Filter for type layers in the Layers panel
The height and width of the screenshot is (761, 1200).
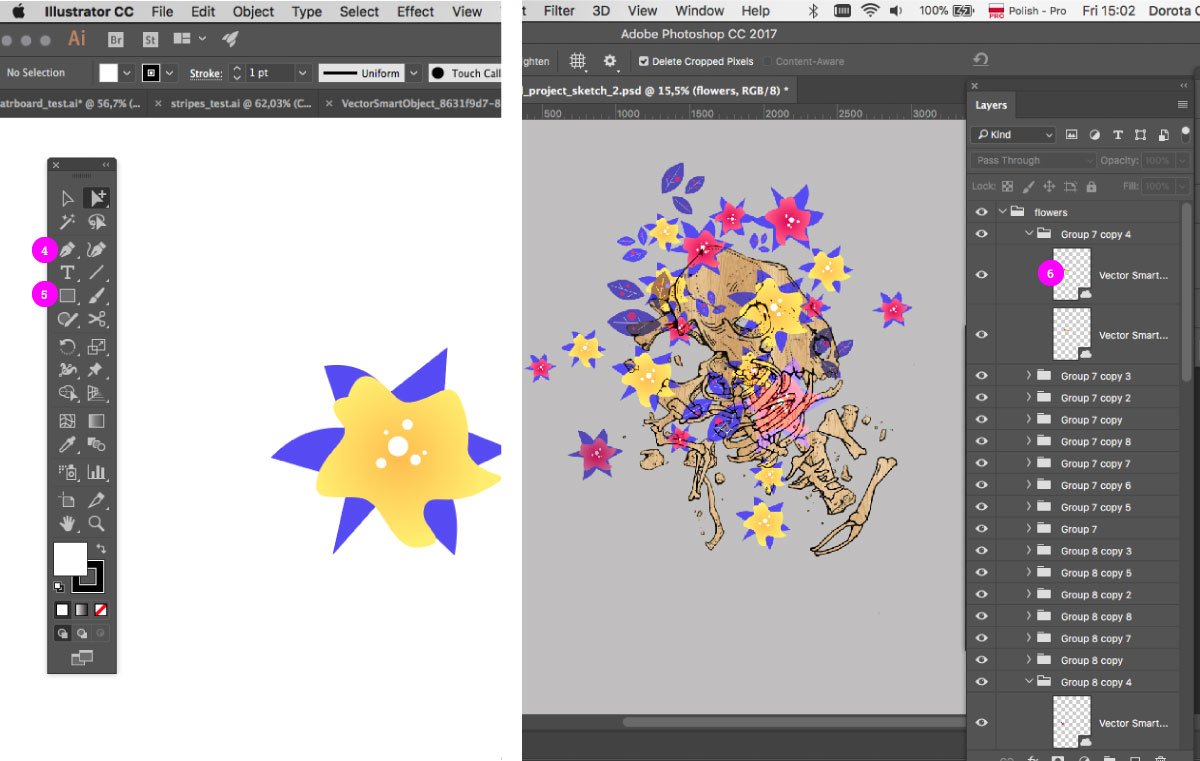click(x=1117, y=134)
